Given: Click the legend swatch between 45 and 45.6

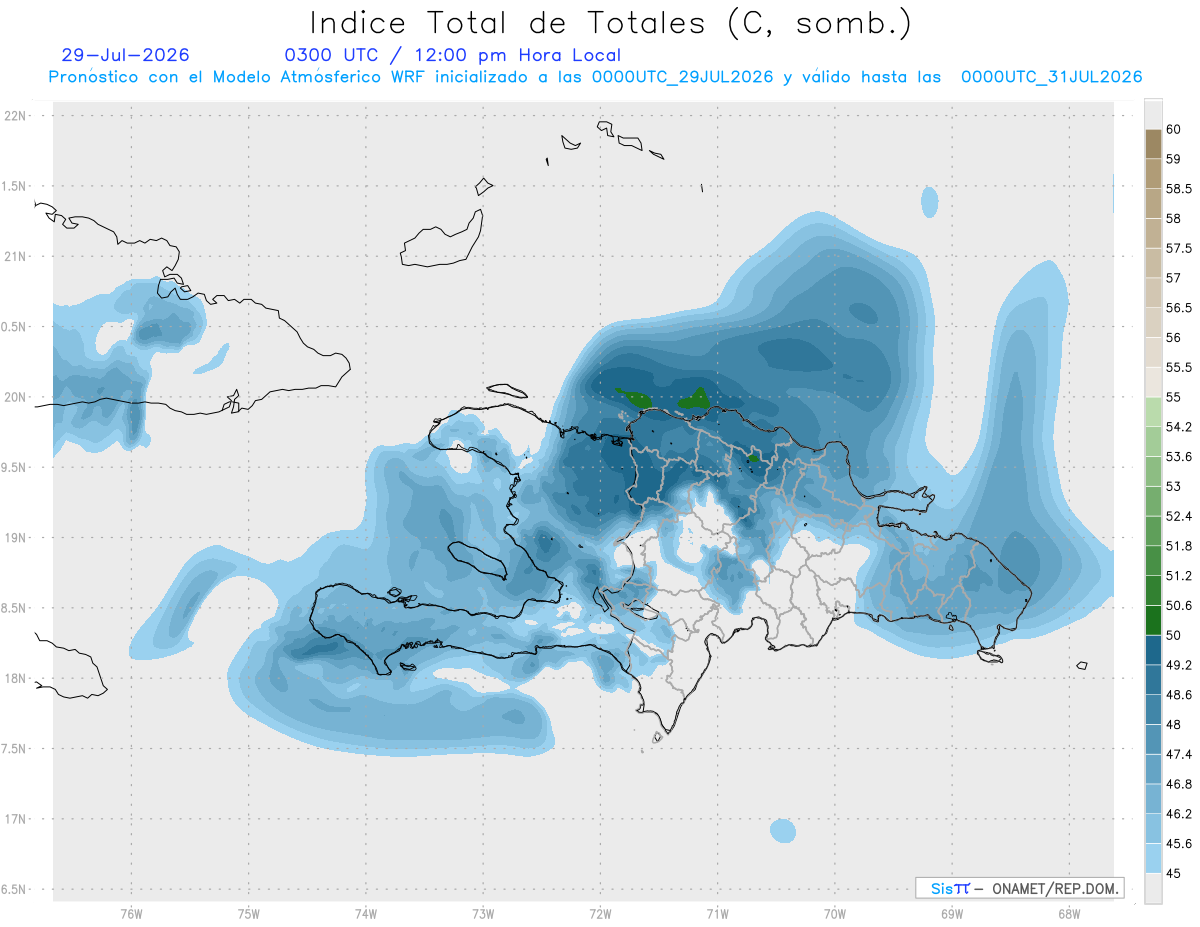Looking at the screenshot, I should coord(1153,858).
